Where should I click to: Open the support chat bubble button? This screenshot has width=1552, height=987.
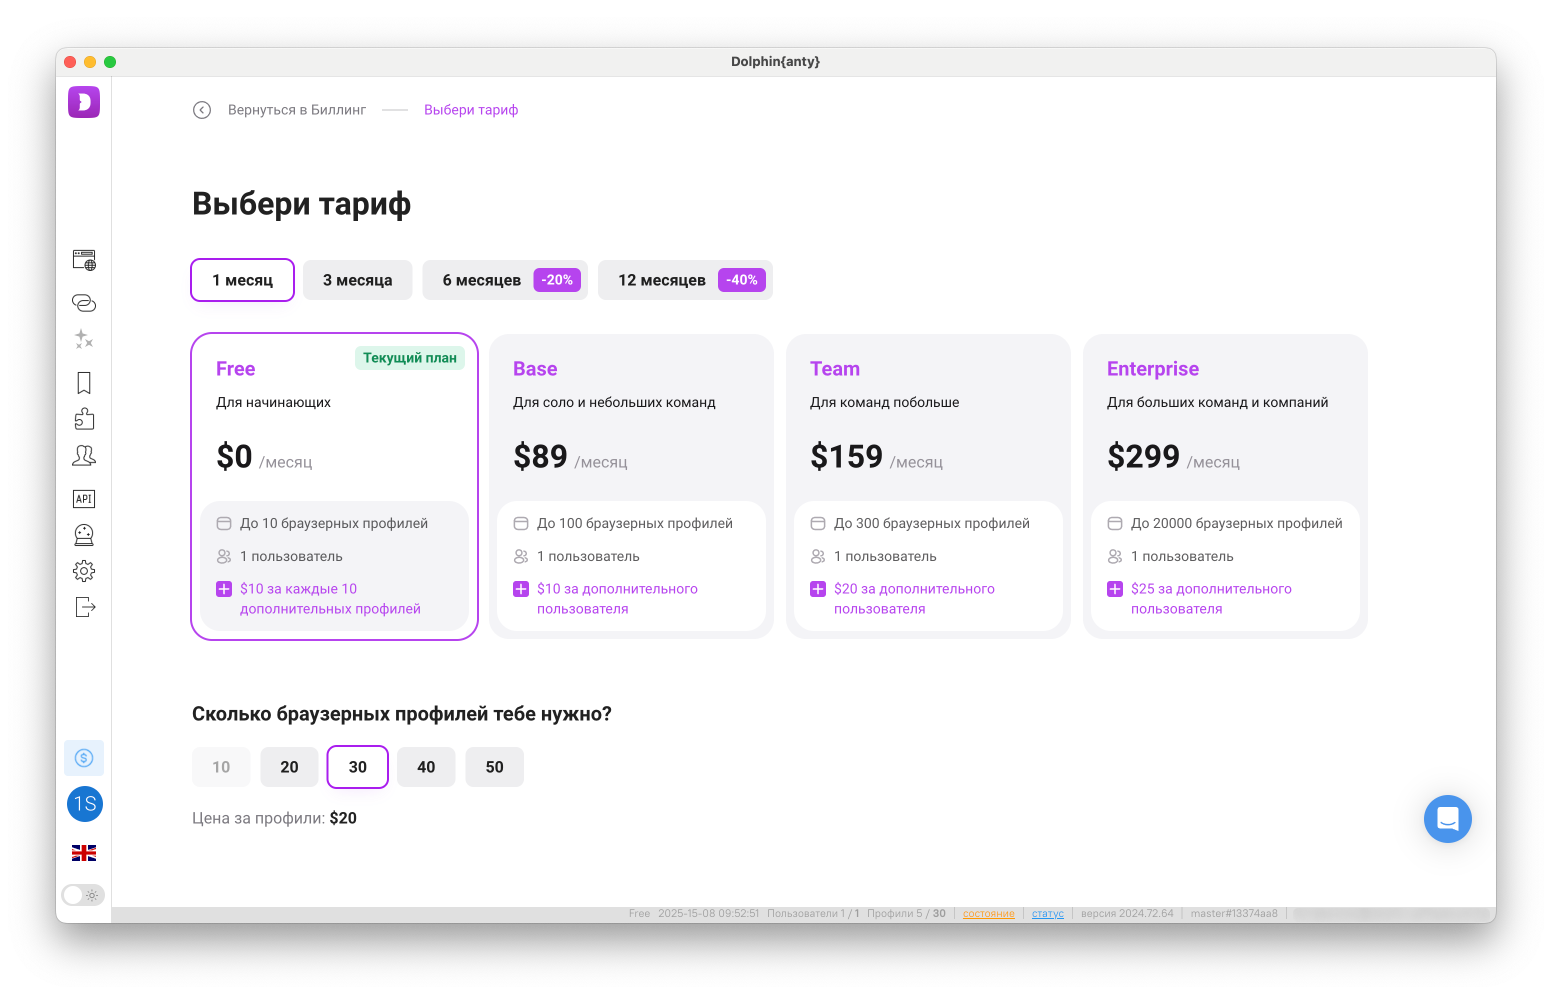click(1448, 819)
